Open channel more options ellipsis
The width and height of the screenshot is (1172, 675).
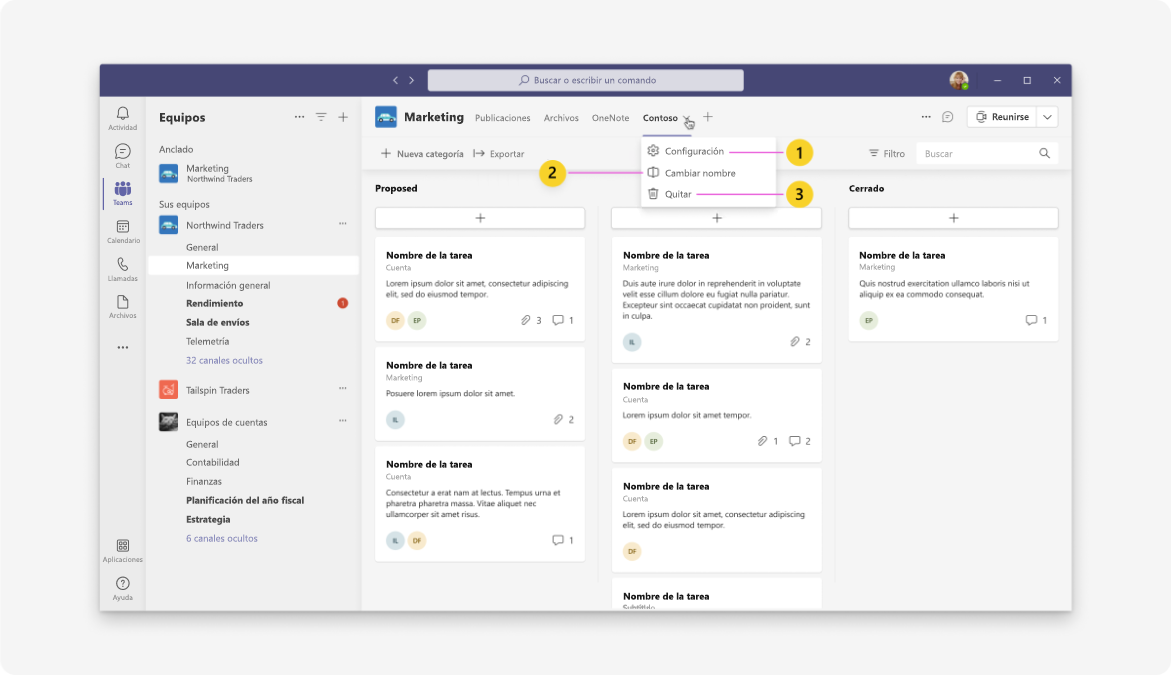pos(926,117)
